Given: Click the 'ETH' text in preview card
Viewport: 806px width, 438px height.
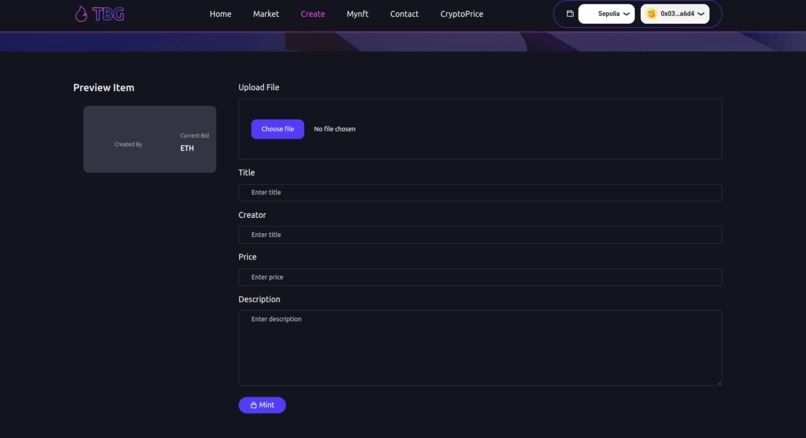Looking at the screenshot, I should [187, 148].
